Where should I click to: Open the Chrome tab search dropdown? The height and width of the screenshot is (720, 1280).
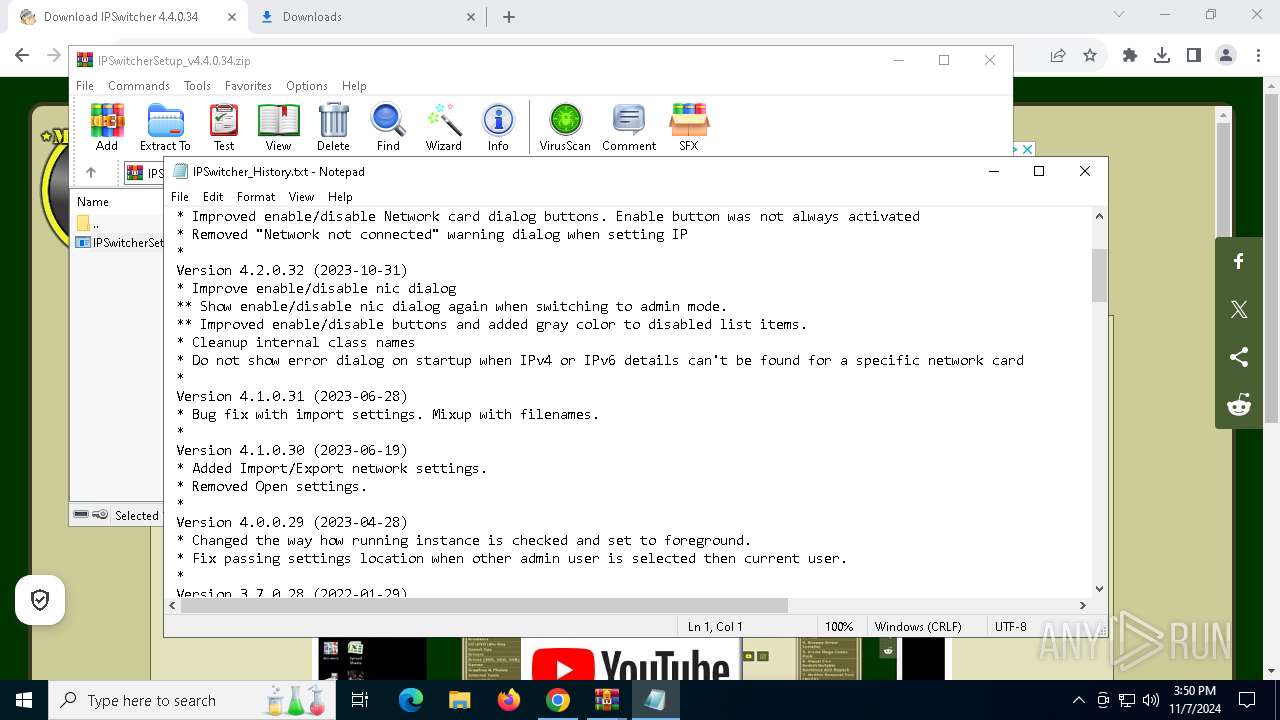point(1119,15)
